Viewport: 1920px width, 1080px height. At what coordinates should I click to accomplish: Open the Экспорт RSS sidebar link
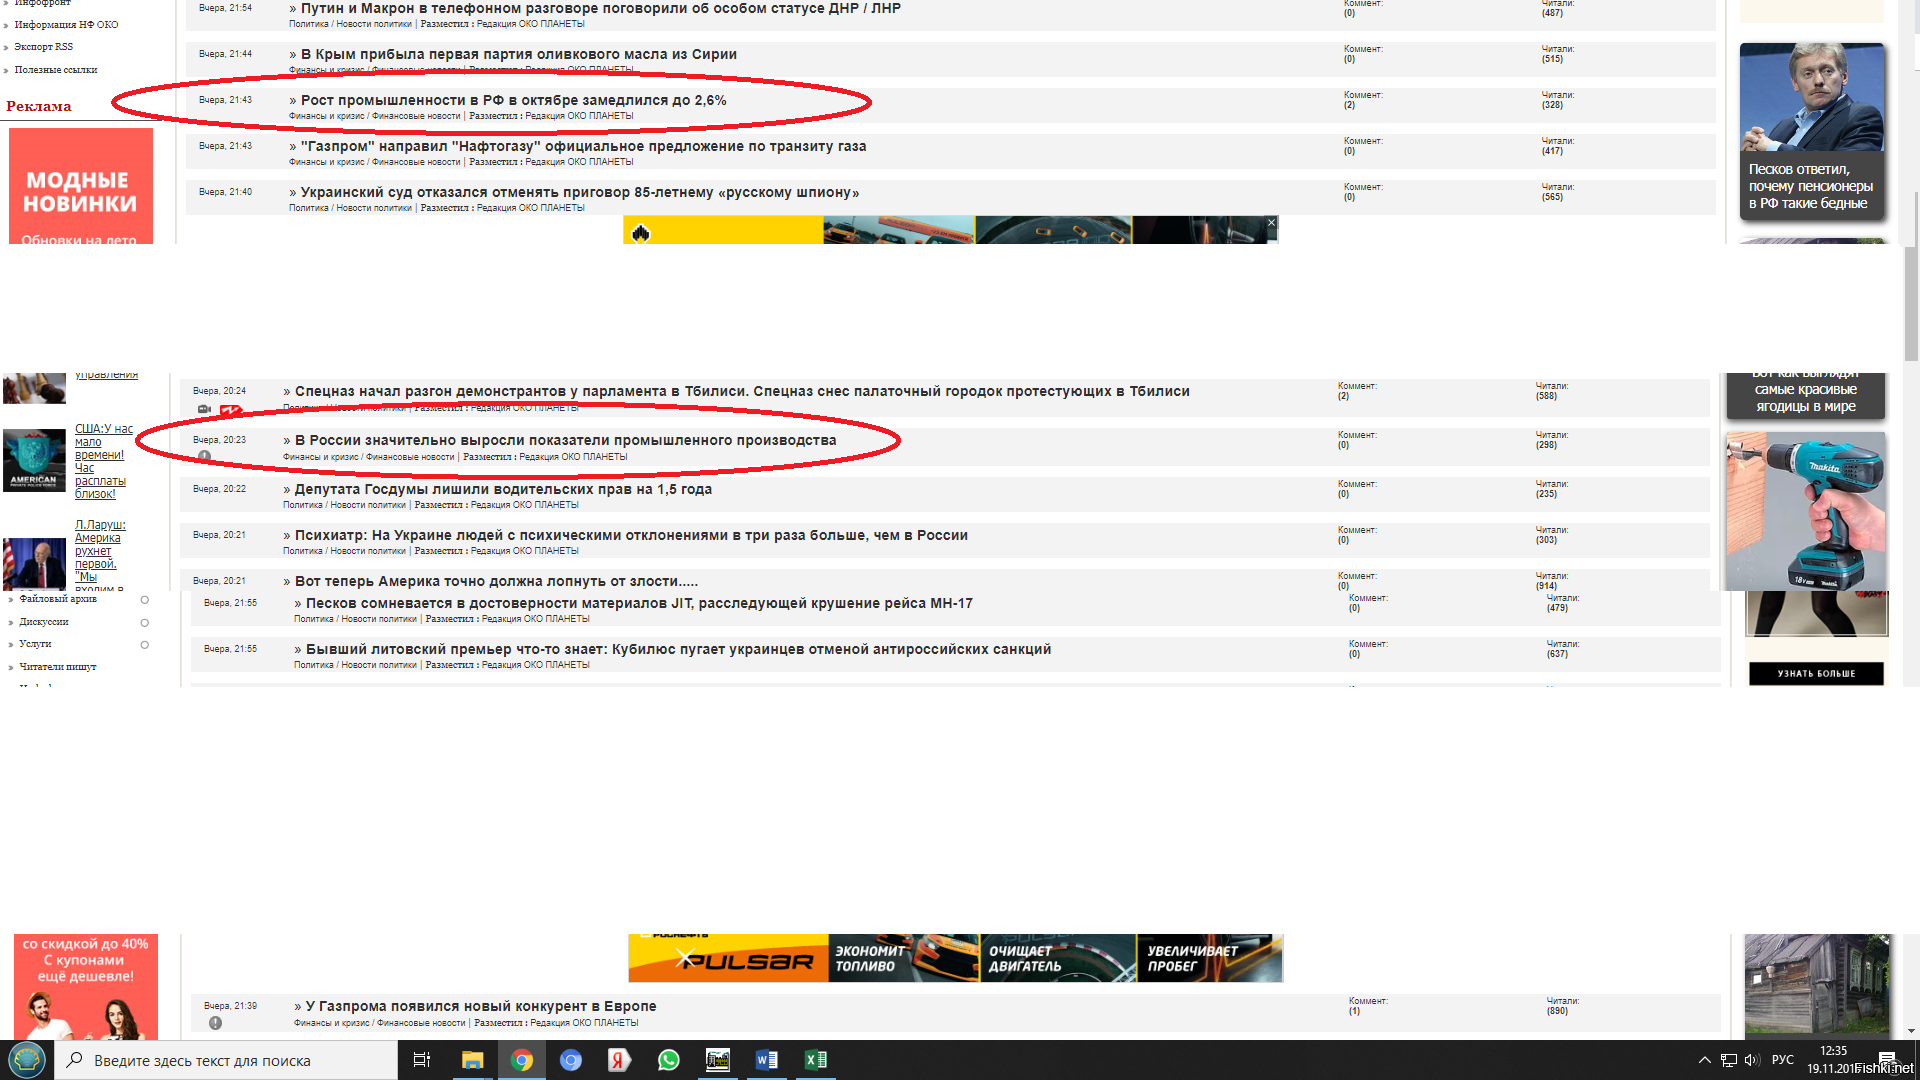pyautogui.click(x=43, y=47)
